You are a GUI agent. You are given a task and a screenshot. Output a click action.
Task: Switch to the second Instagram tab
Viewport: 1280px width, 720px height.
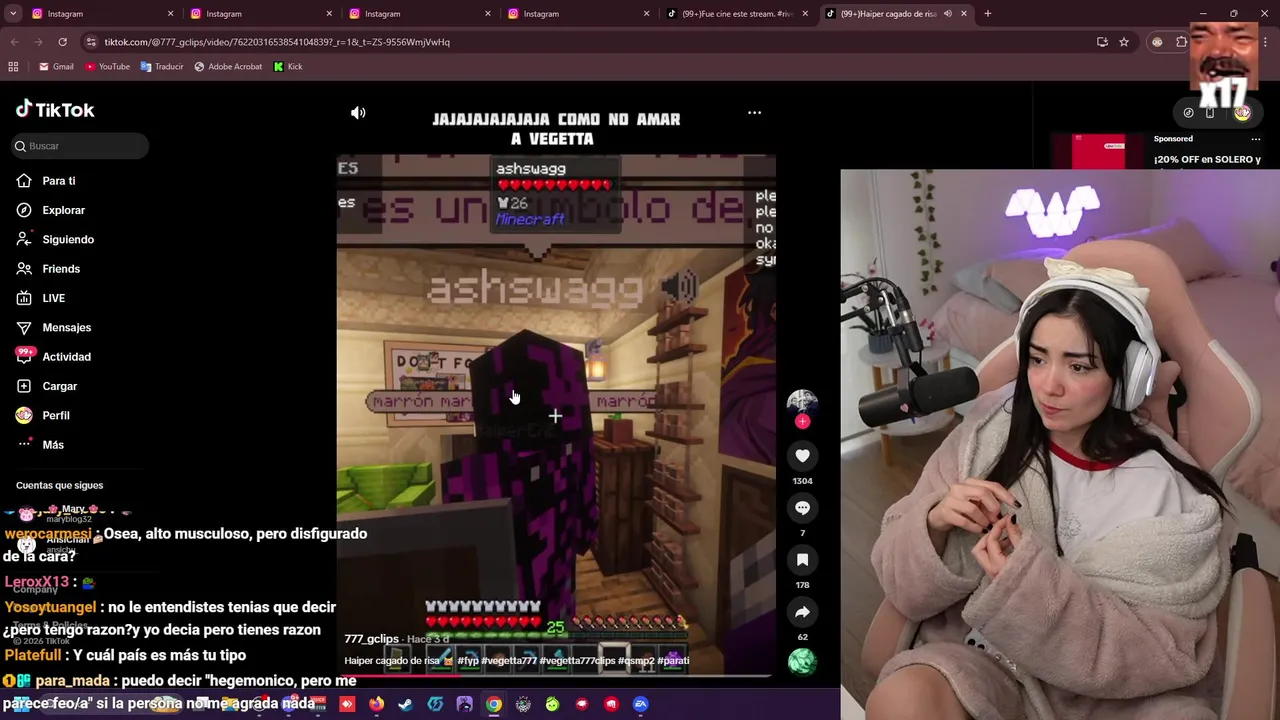coord(259,14)
